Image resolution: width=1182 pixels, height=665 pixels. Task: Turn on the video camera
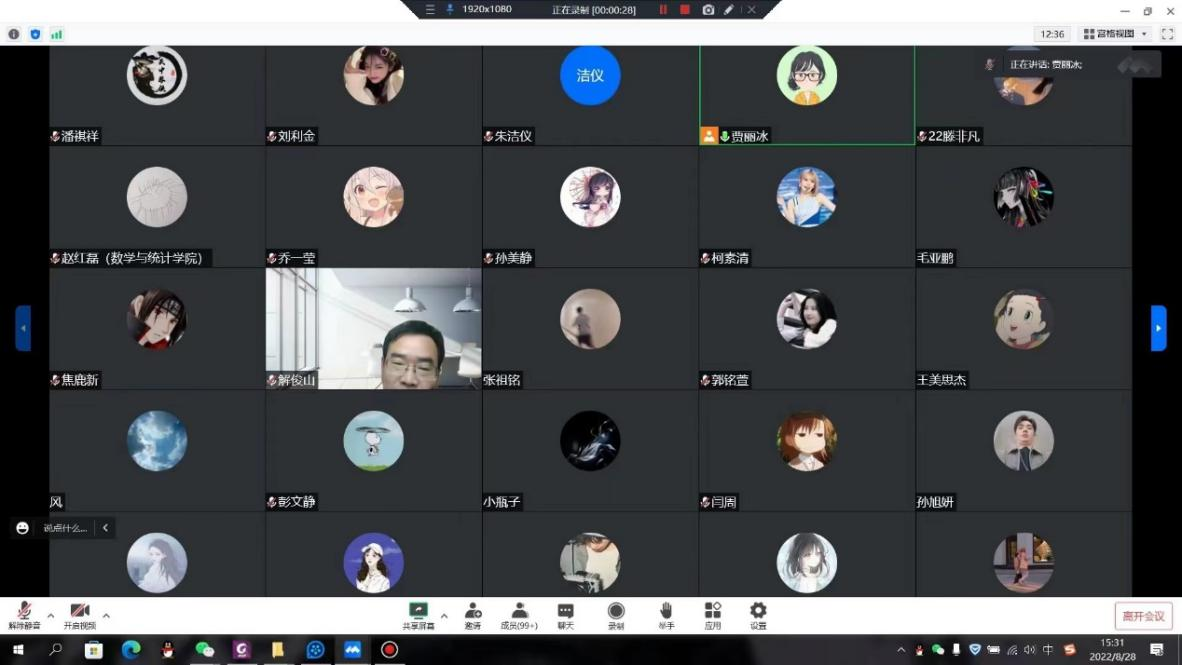click(80, 615)
